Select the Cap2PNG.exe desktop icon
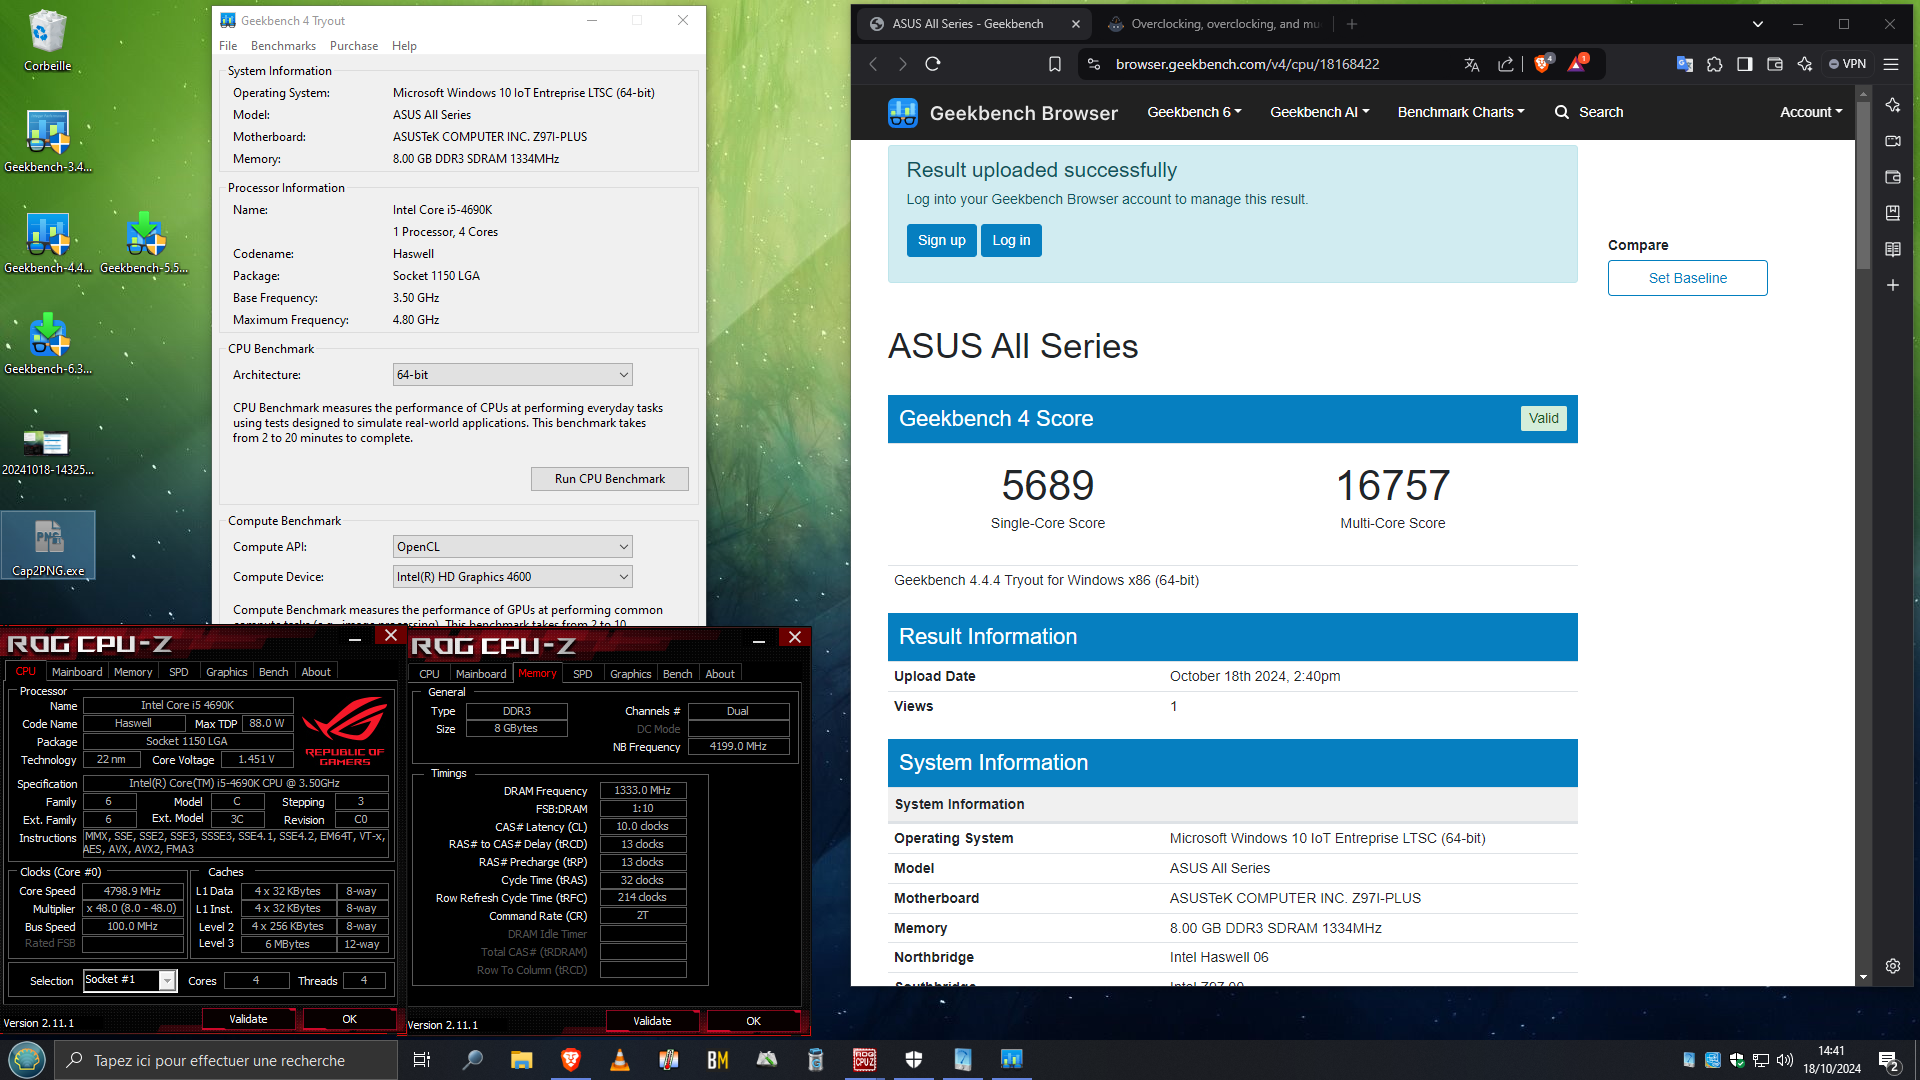Screen dimensions: 1920x1080 tap(48, 546)
